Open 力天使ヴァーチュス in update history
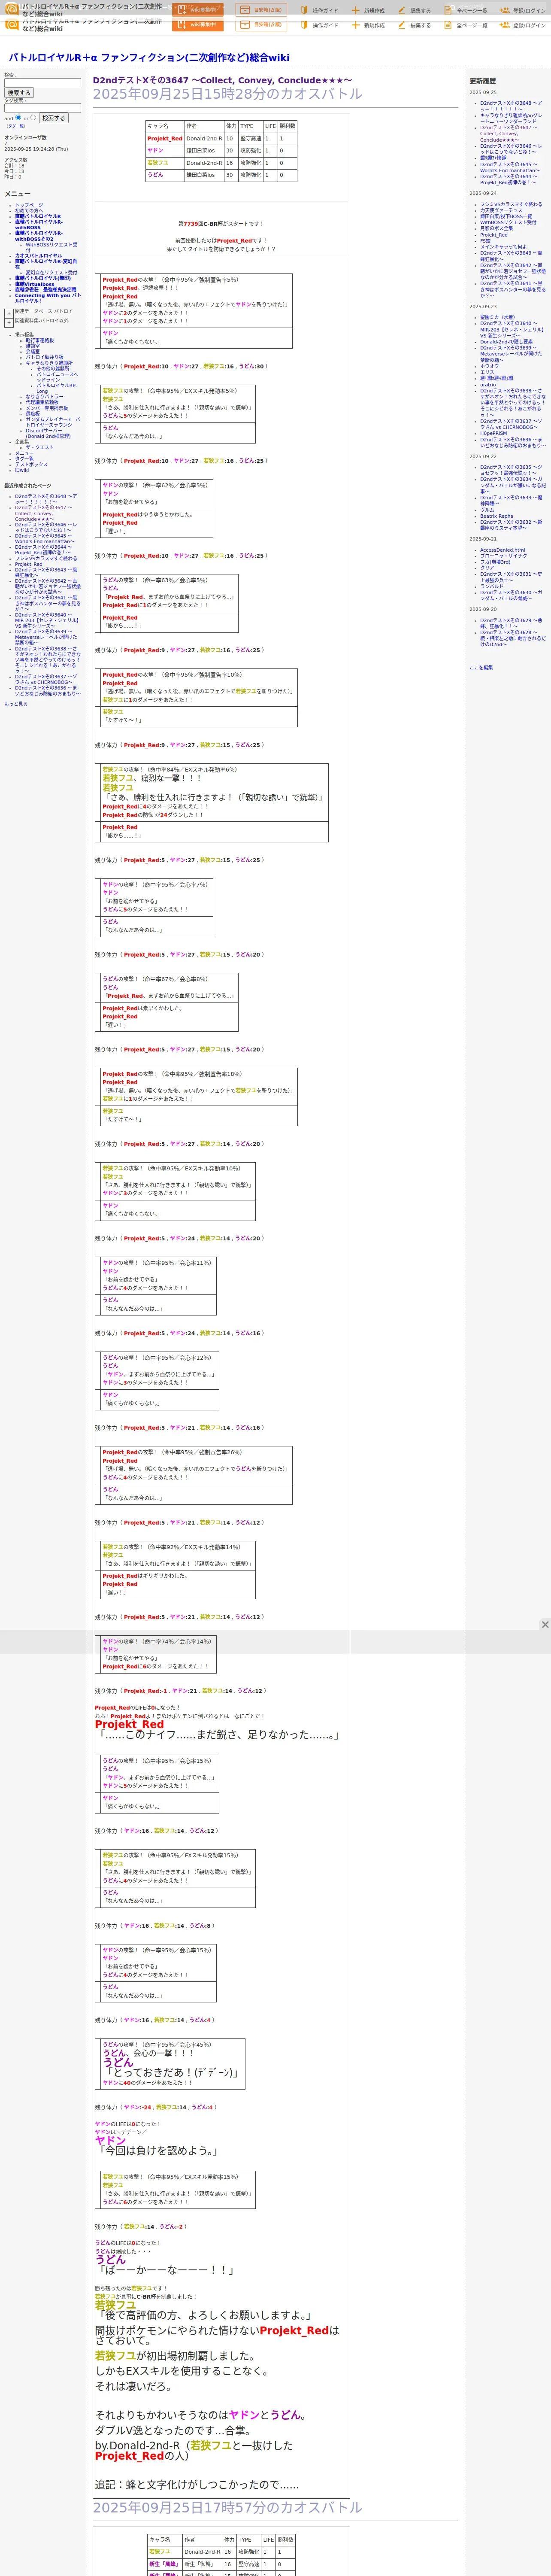The width and height of the screenshot is (551, 2576). pyautogui.click(x=501, y=211)
